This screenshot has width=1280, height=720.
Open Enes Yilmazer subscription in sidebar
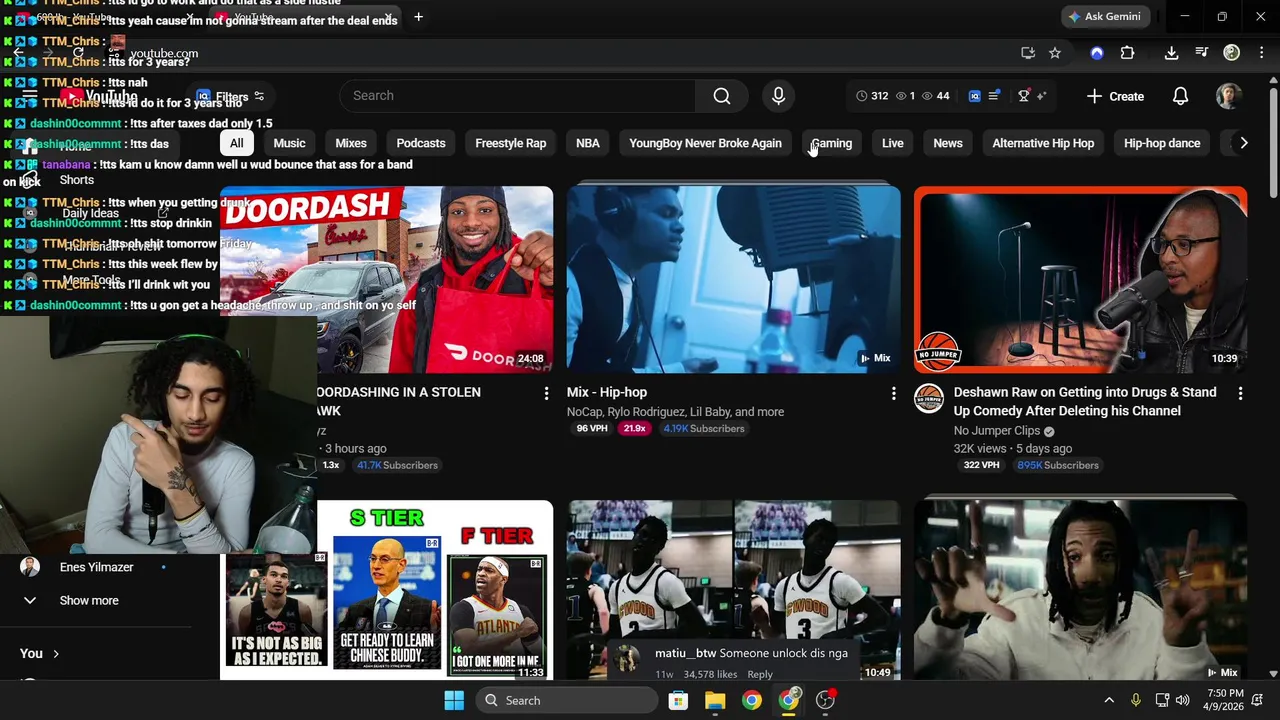96,567
